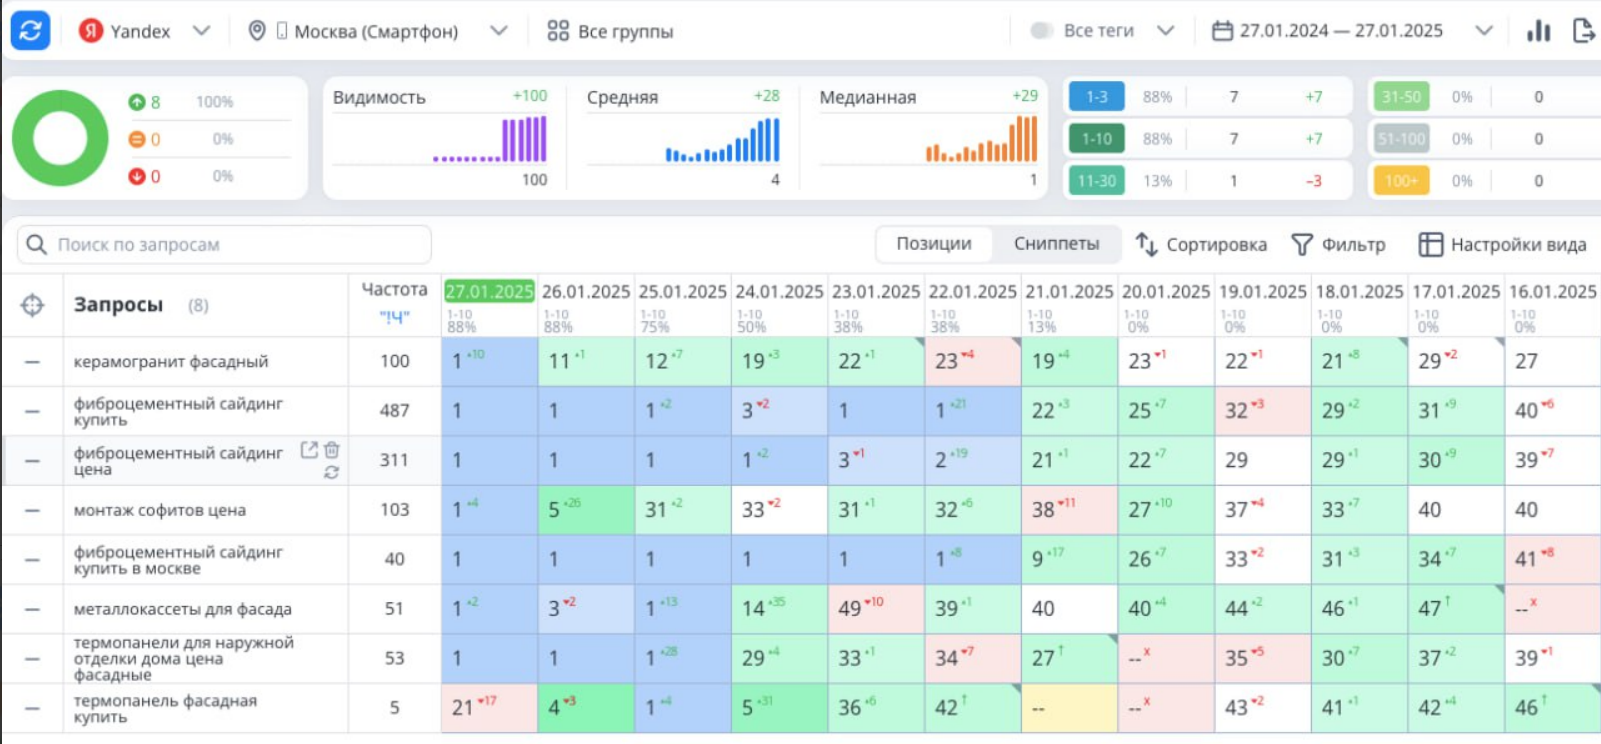The image size is (1601, 744).
Task: Refresh фиброцементный сайдинг цена row with small reload icon
Action: click(x=331, y=472)
